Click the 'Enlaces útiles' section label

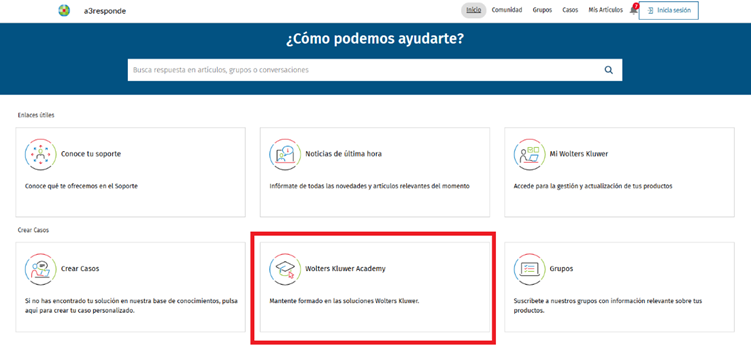[x=36, y=115]
